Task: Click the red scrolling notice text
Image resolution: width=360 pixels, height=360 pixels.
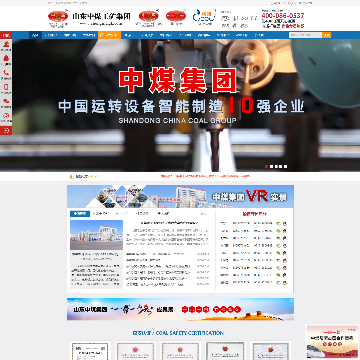Action: pyautogui.click(x=205, y=176)
